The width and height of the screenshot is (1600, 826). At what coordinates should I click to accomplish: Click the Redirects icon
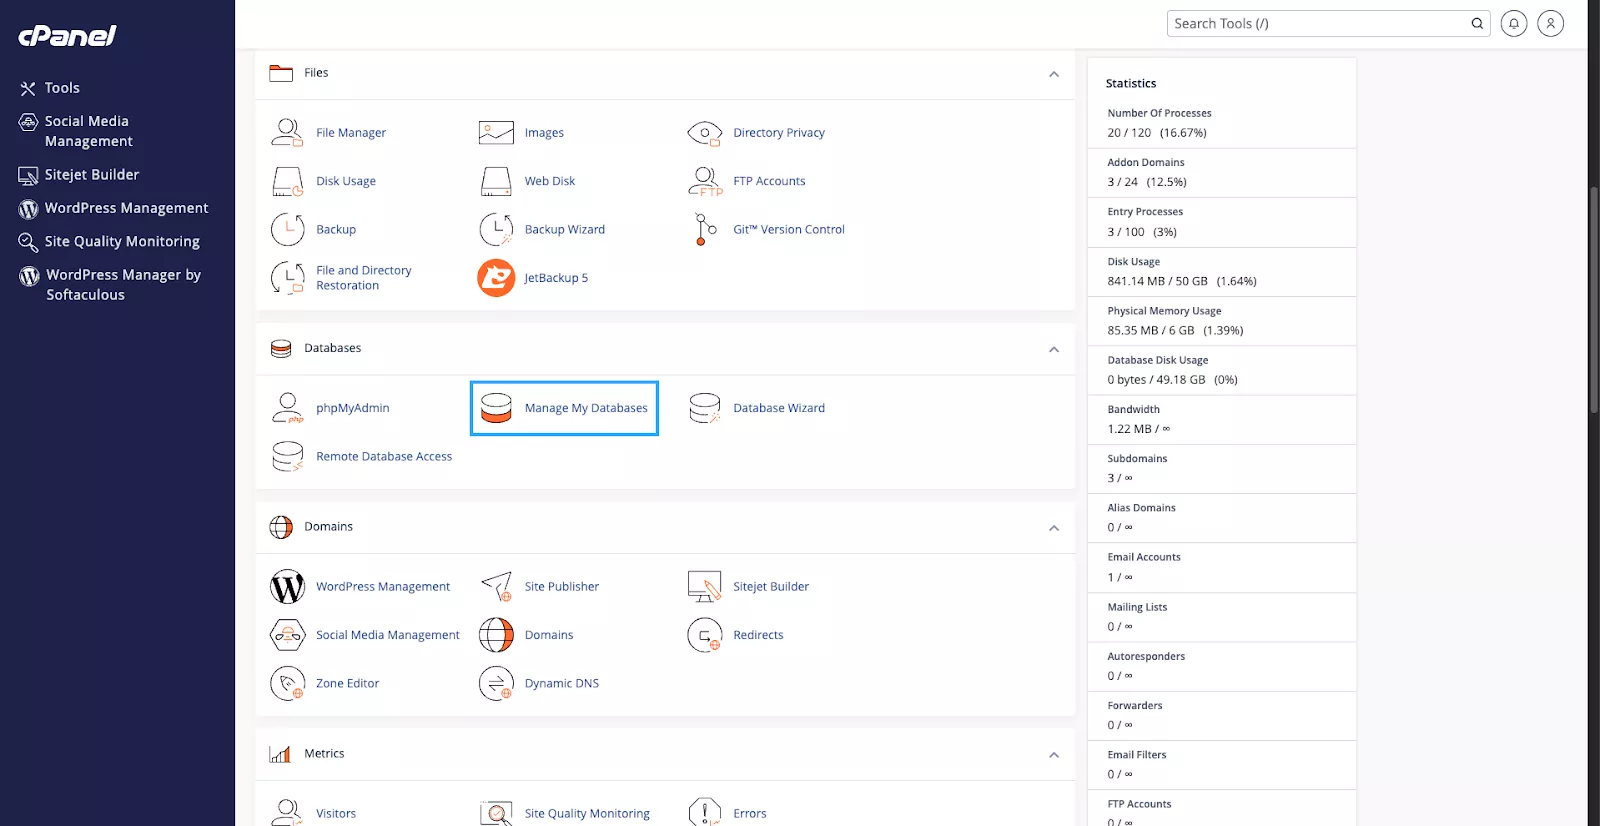705,635
